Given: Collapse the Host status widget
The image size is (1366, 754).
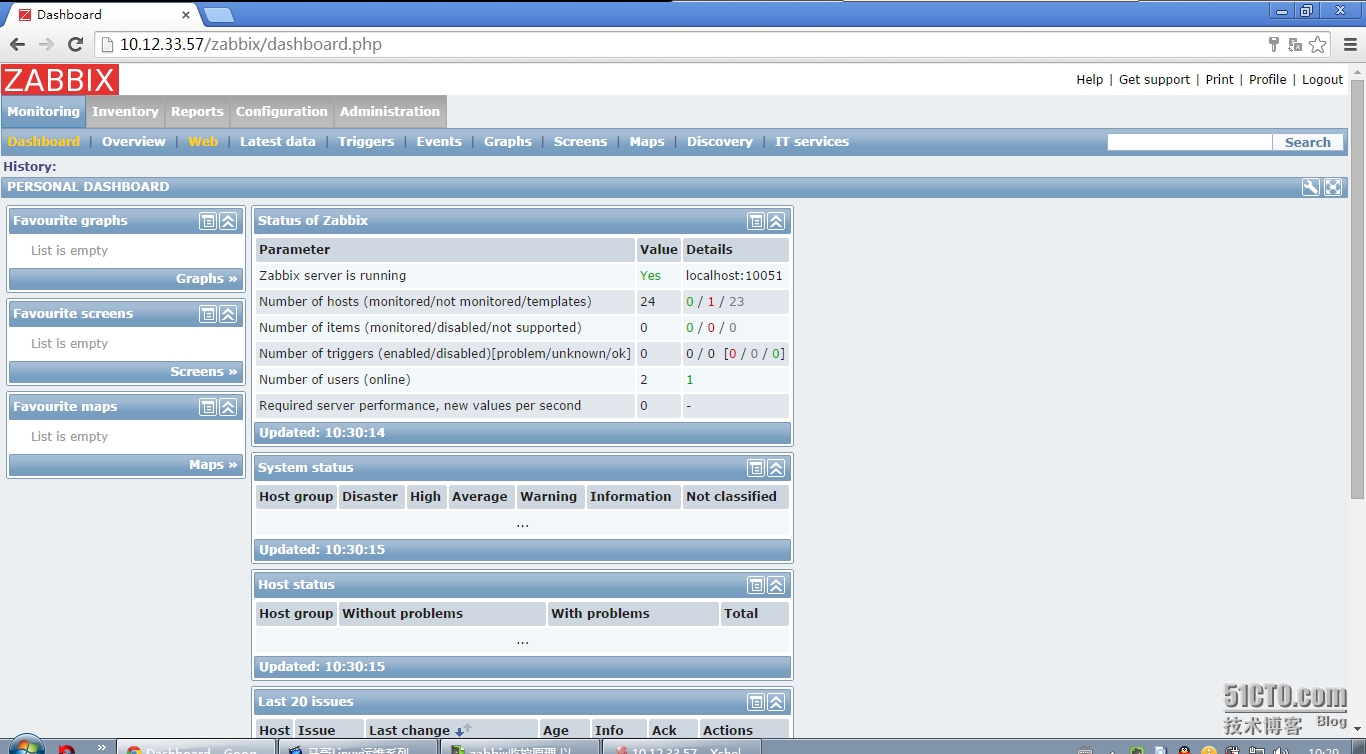Looking at the screenshot, I should (x=776, y=585).
